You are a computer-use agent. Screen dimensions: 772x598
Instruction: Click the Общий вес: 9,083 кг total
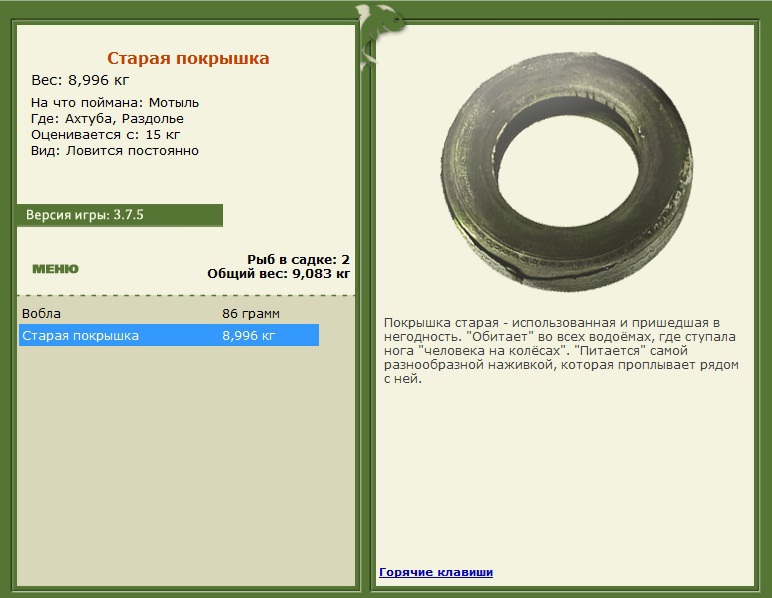point(279,274)
